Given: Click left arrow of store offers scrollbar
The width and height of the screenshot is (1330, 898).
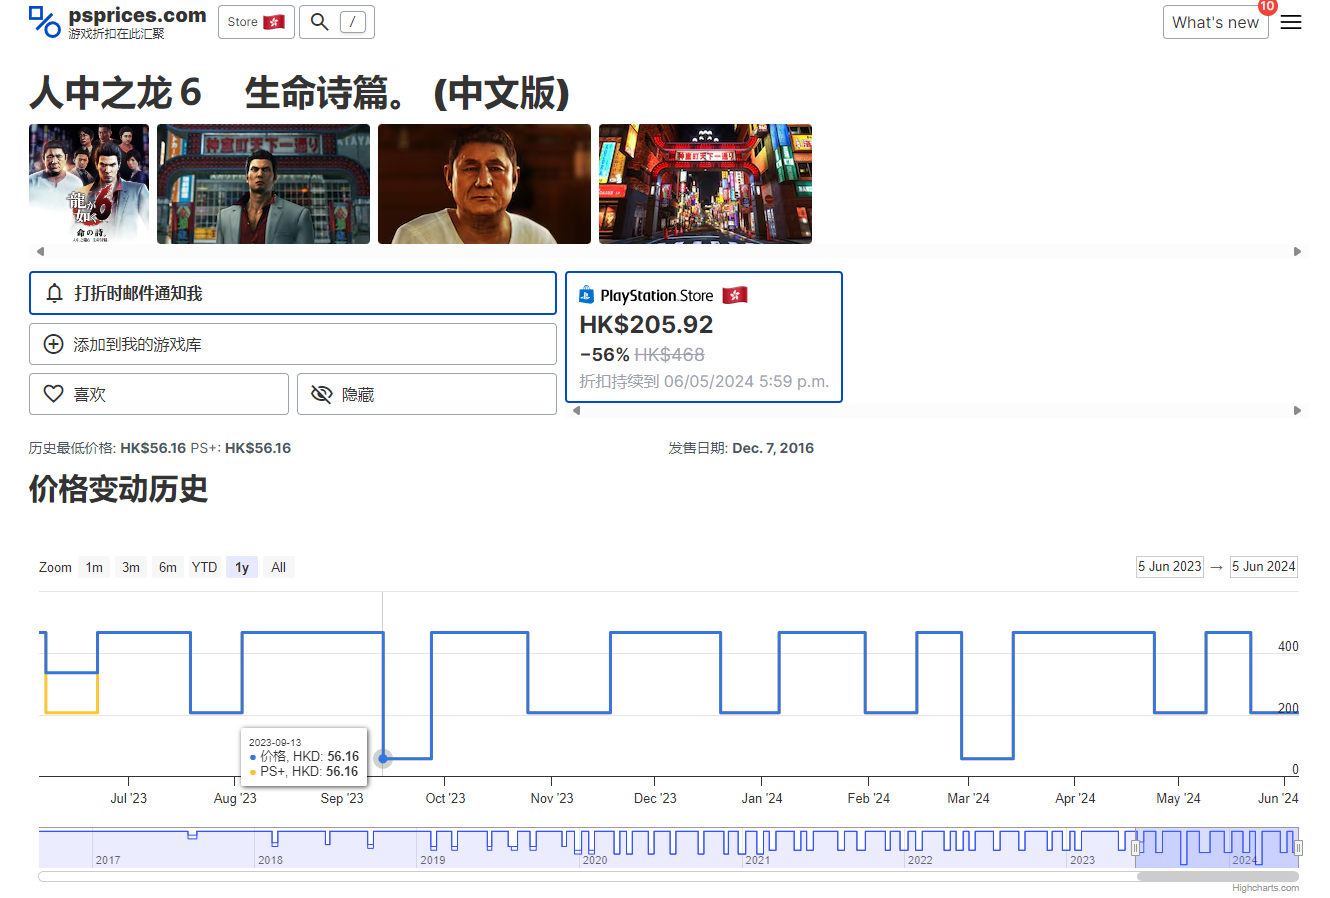Looking at the screenshot, I should pyautogui.click(x=576, y=410).
